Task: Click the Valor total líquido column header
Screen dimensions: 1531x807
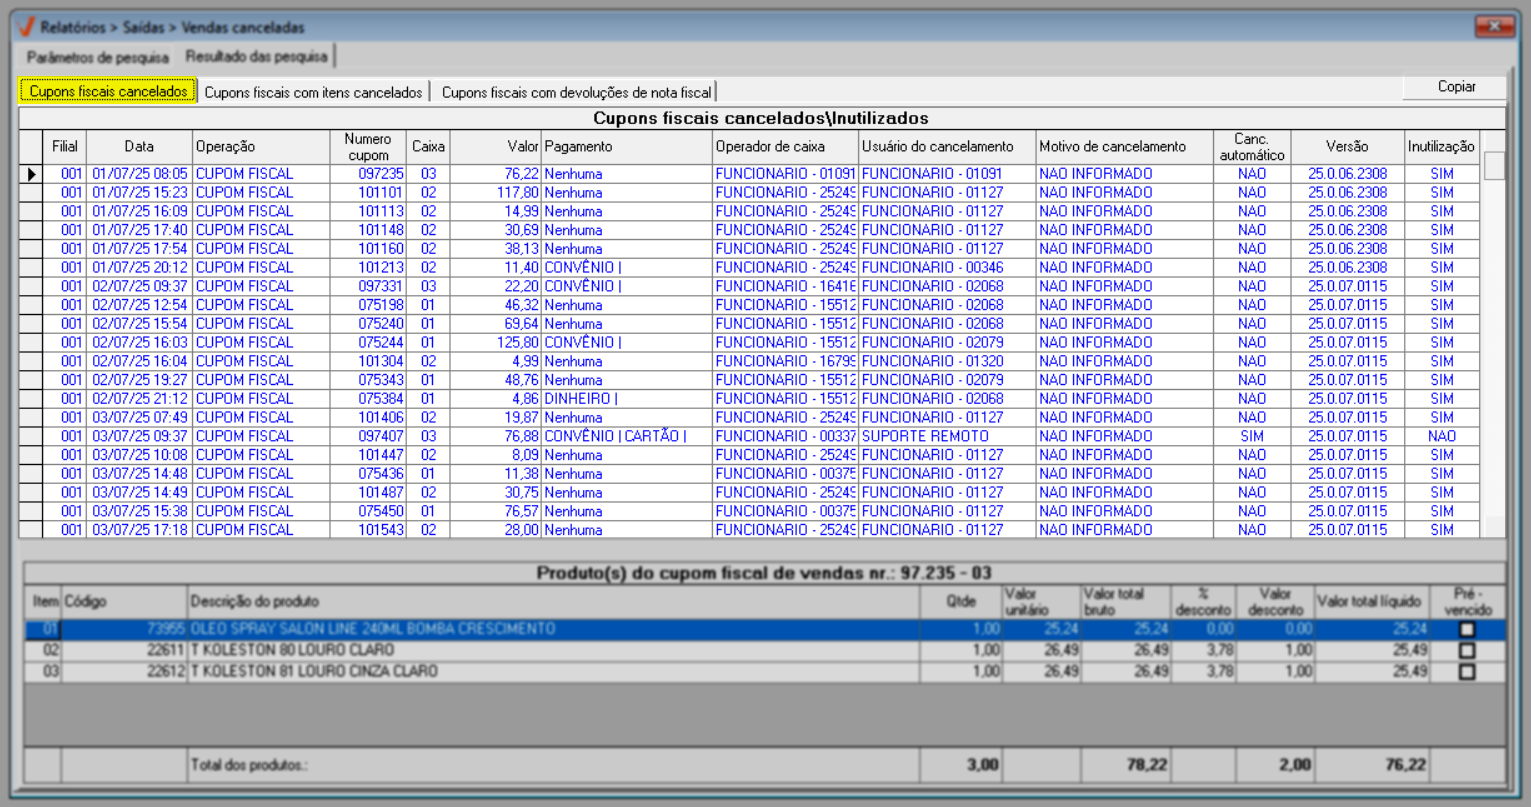Action: (x=1369, y=602)
